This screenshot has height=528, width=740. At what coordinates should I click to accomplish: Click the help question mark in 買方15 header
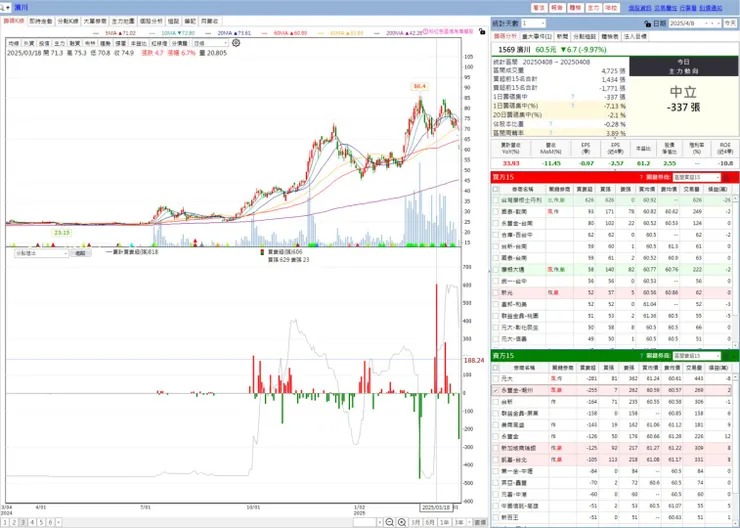(x=641, y=177)
